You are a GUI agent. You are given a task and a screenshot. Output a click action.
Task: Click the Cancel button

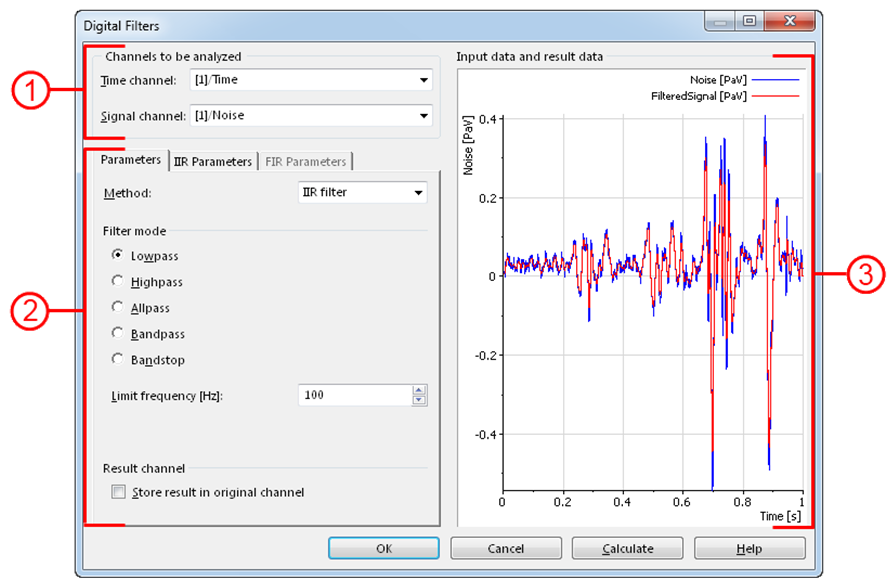coord(506,548)
